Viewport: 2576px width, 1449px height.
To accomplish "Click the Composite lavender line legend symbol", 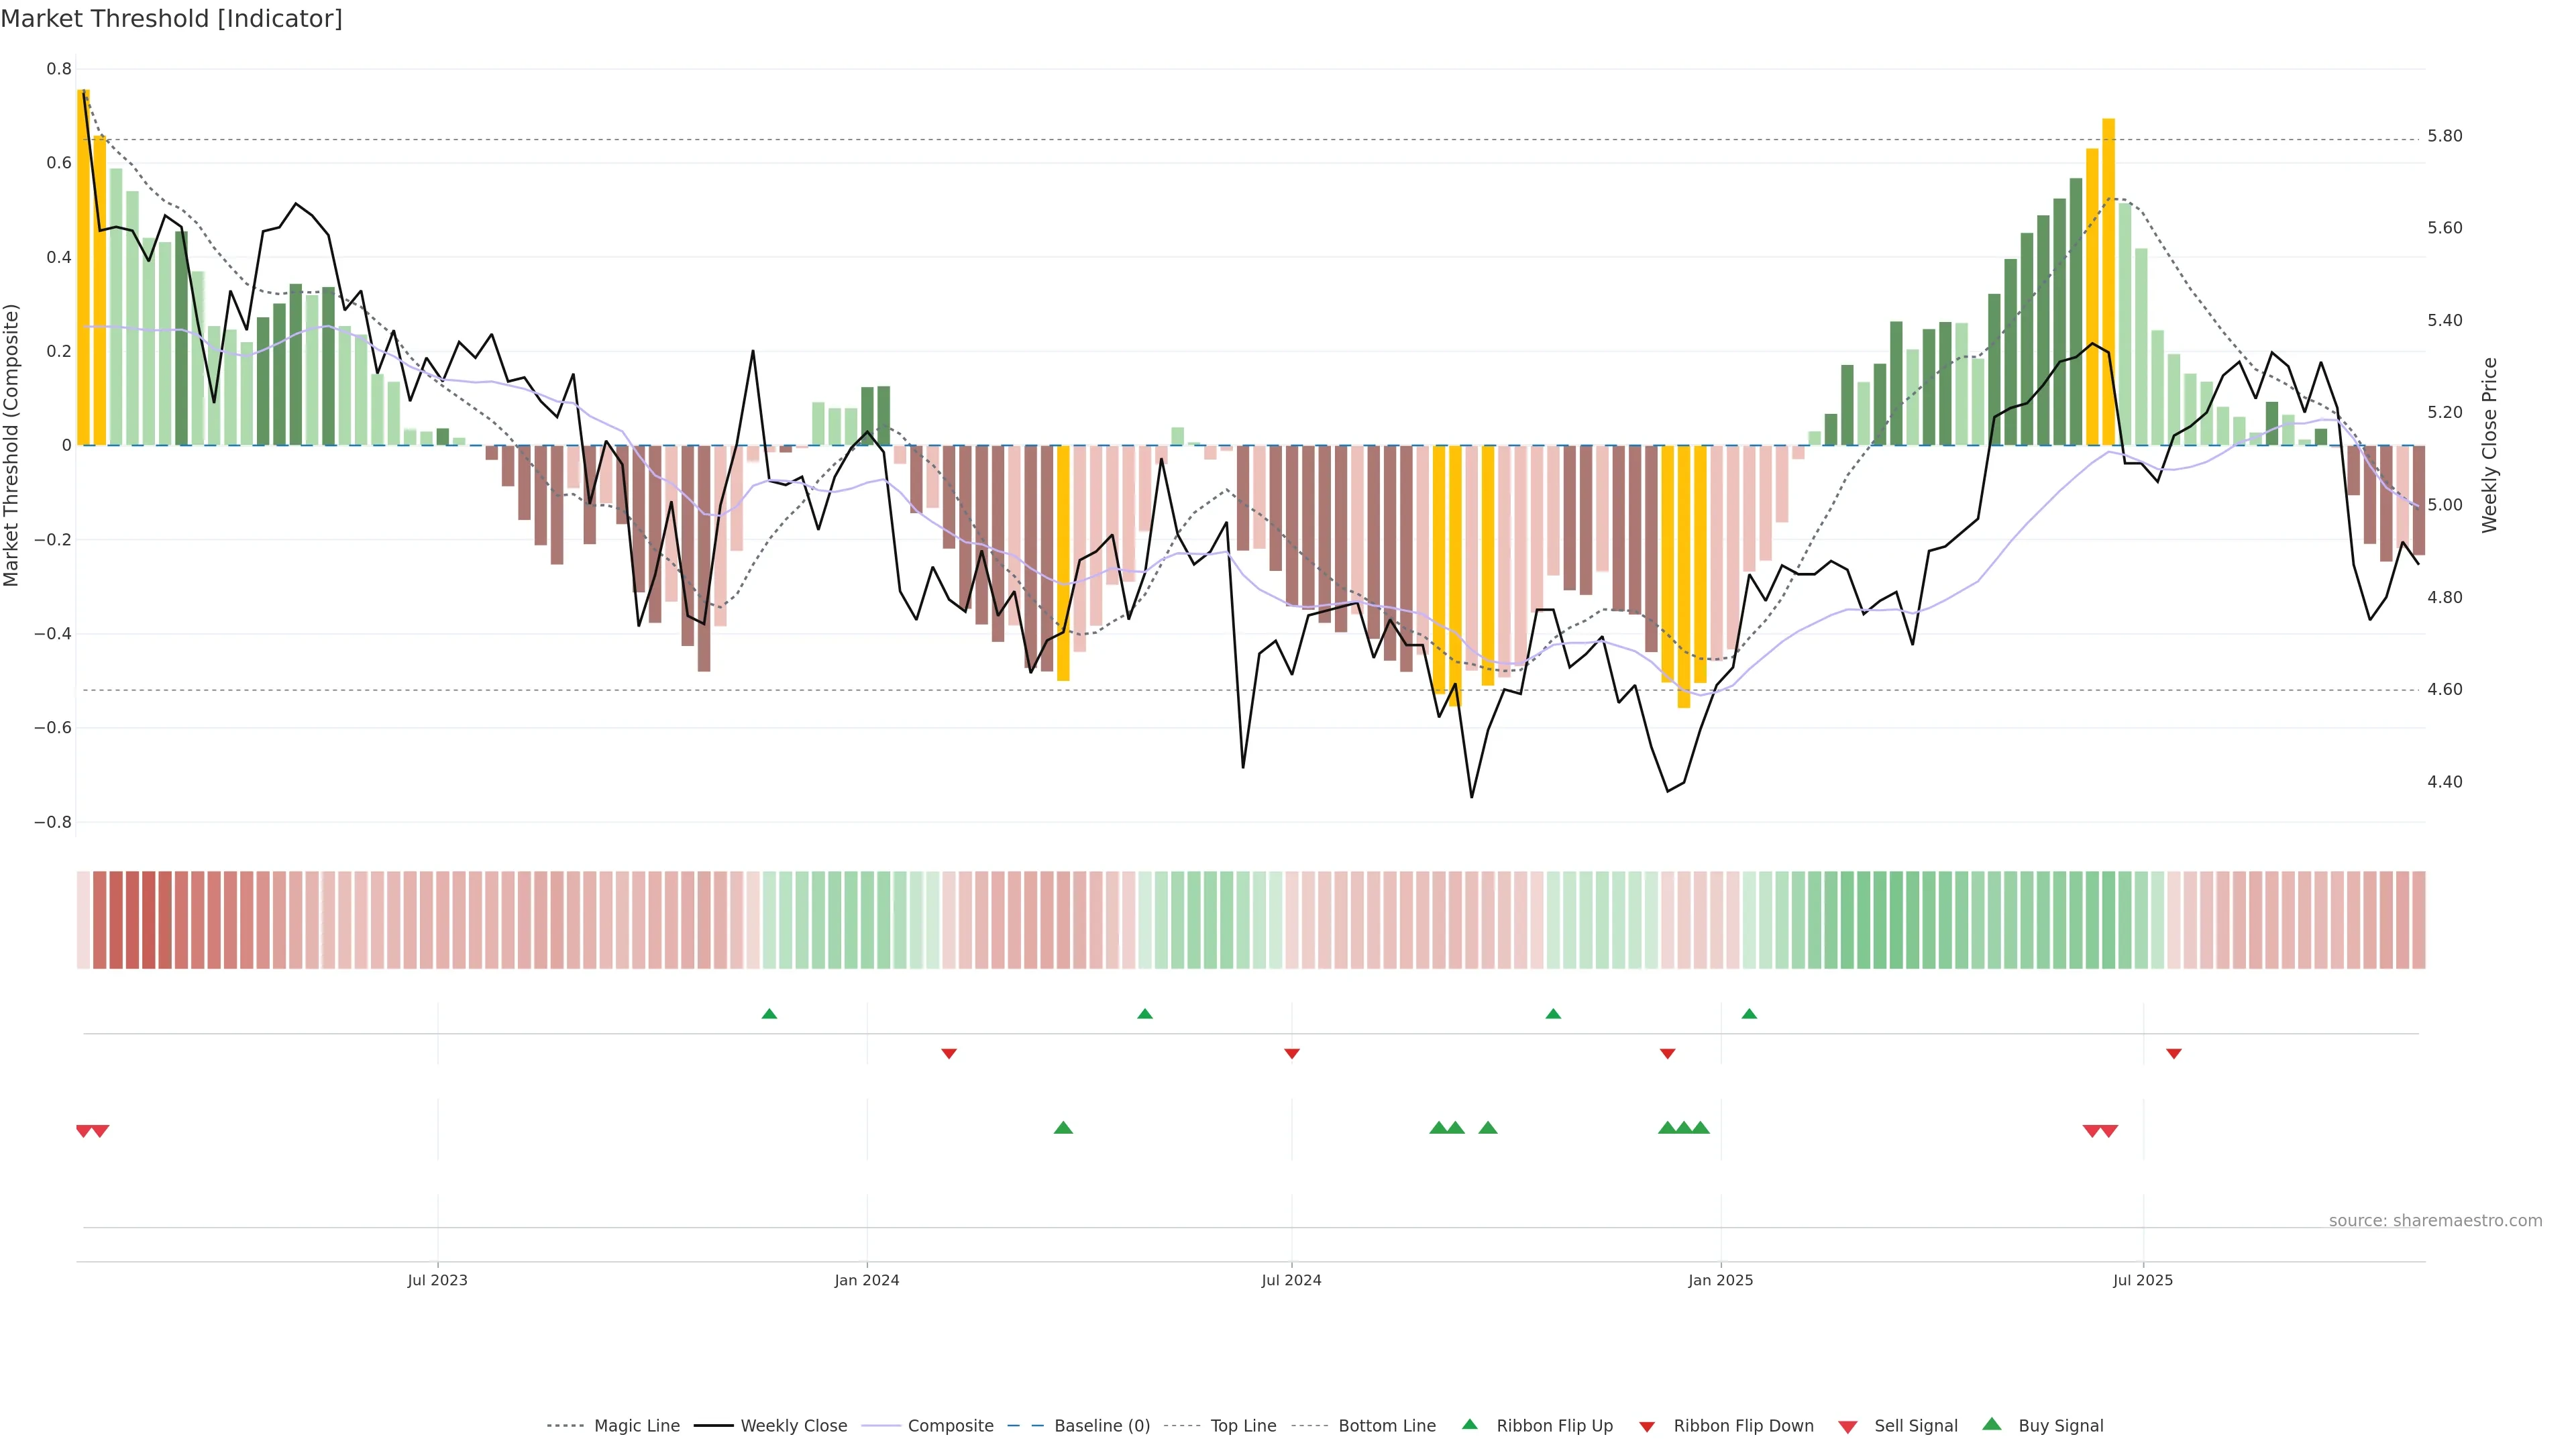I will (x=881, y=1426).
